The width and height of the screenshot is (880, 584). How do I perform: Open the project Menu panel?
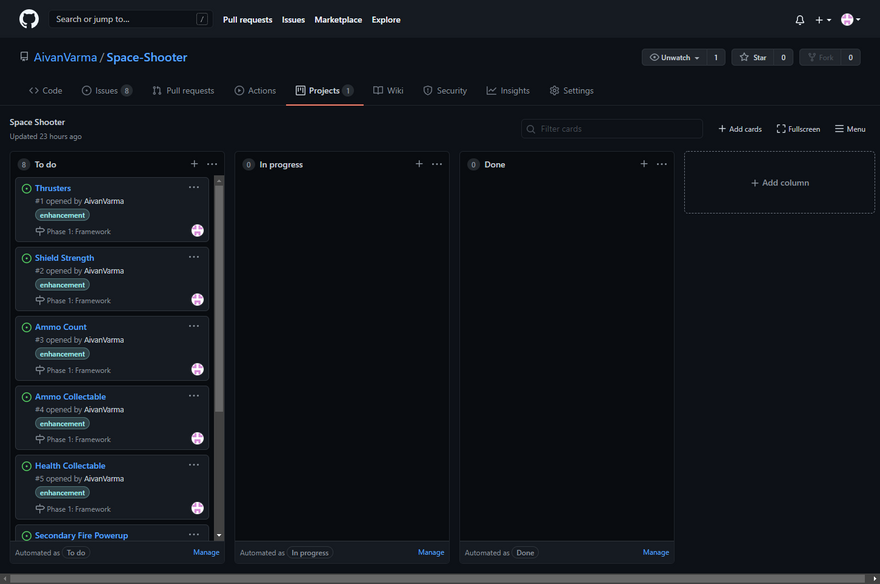850,129
